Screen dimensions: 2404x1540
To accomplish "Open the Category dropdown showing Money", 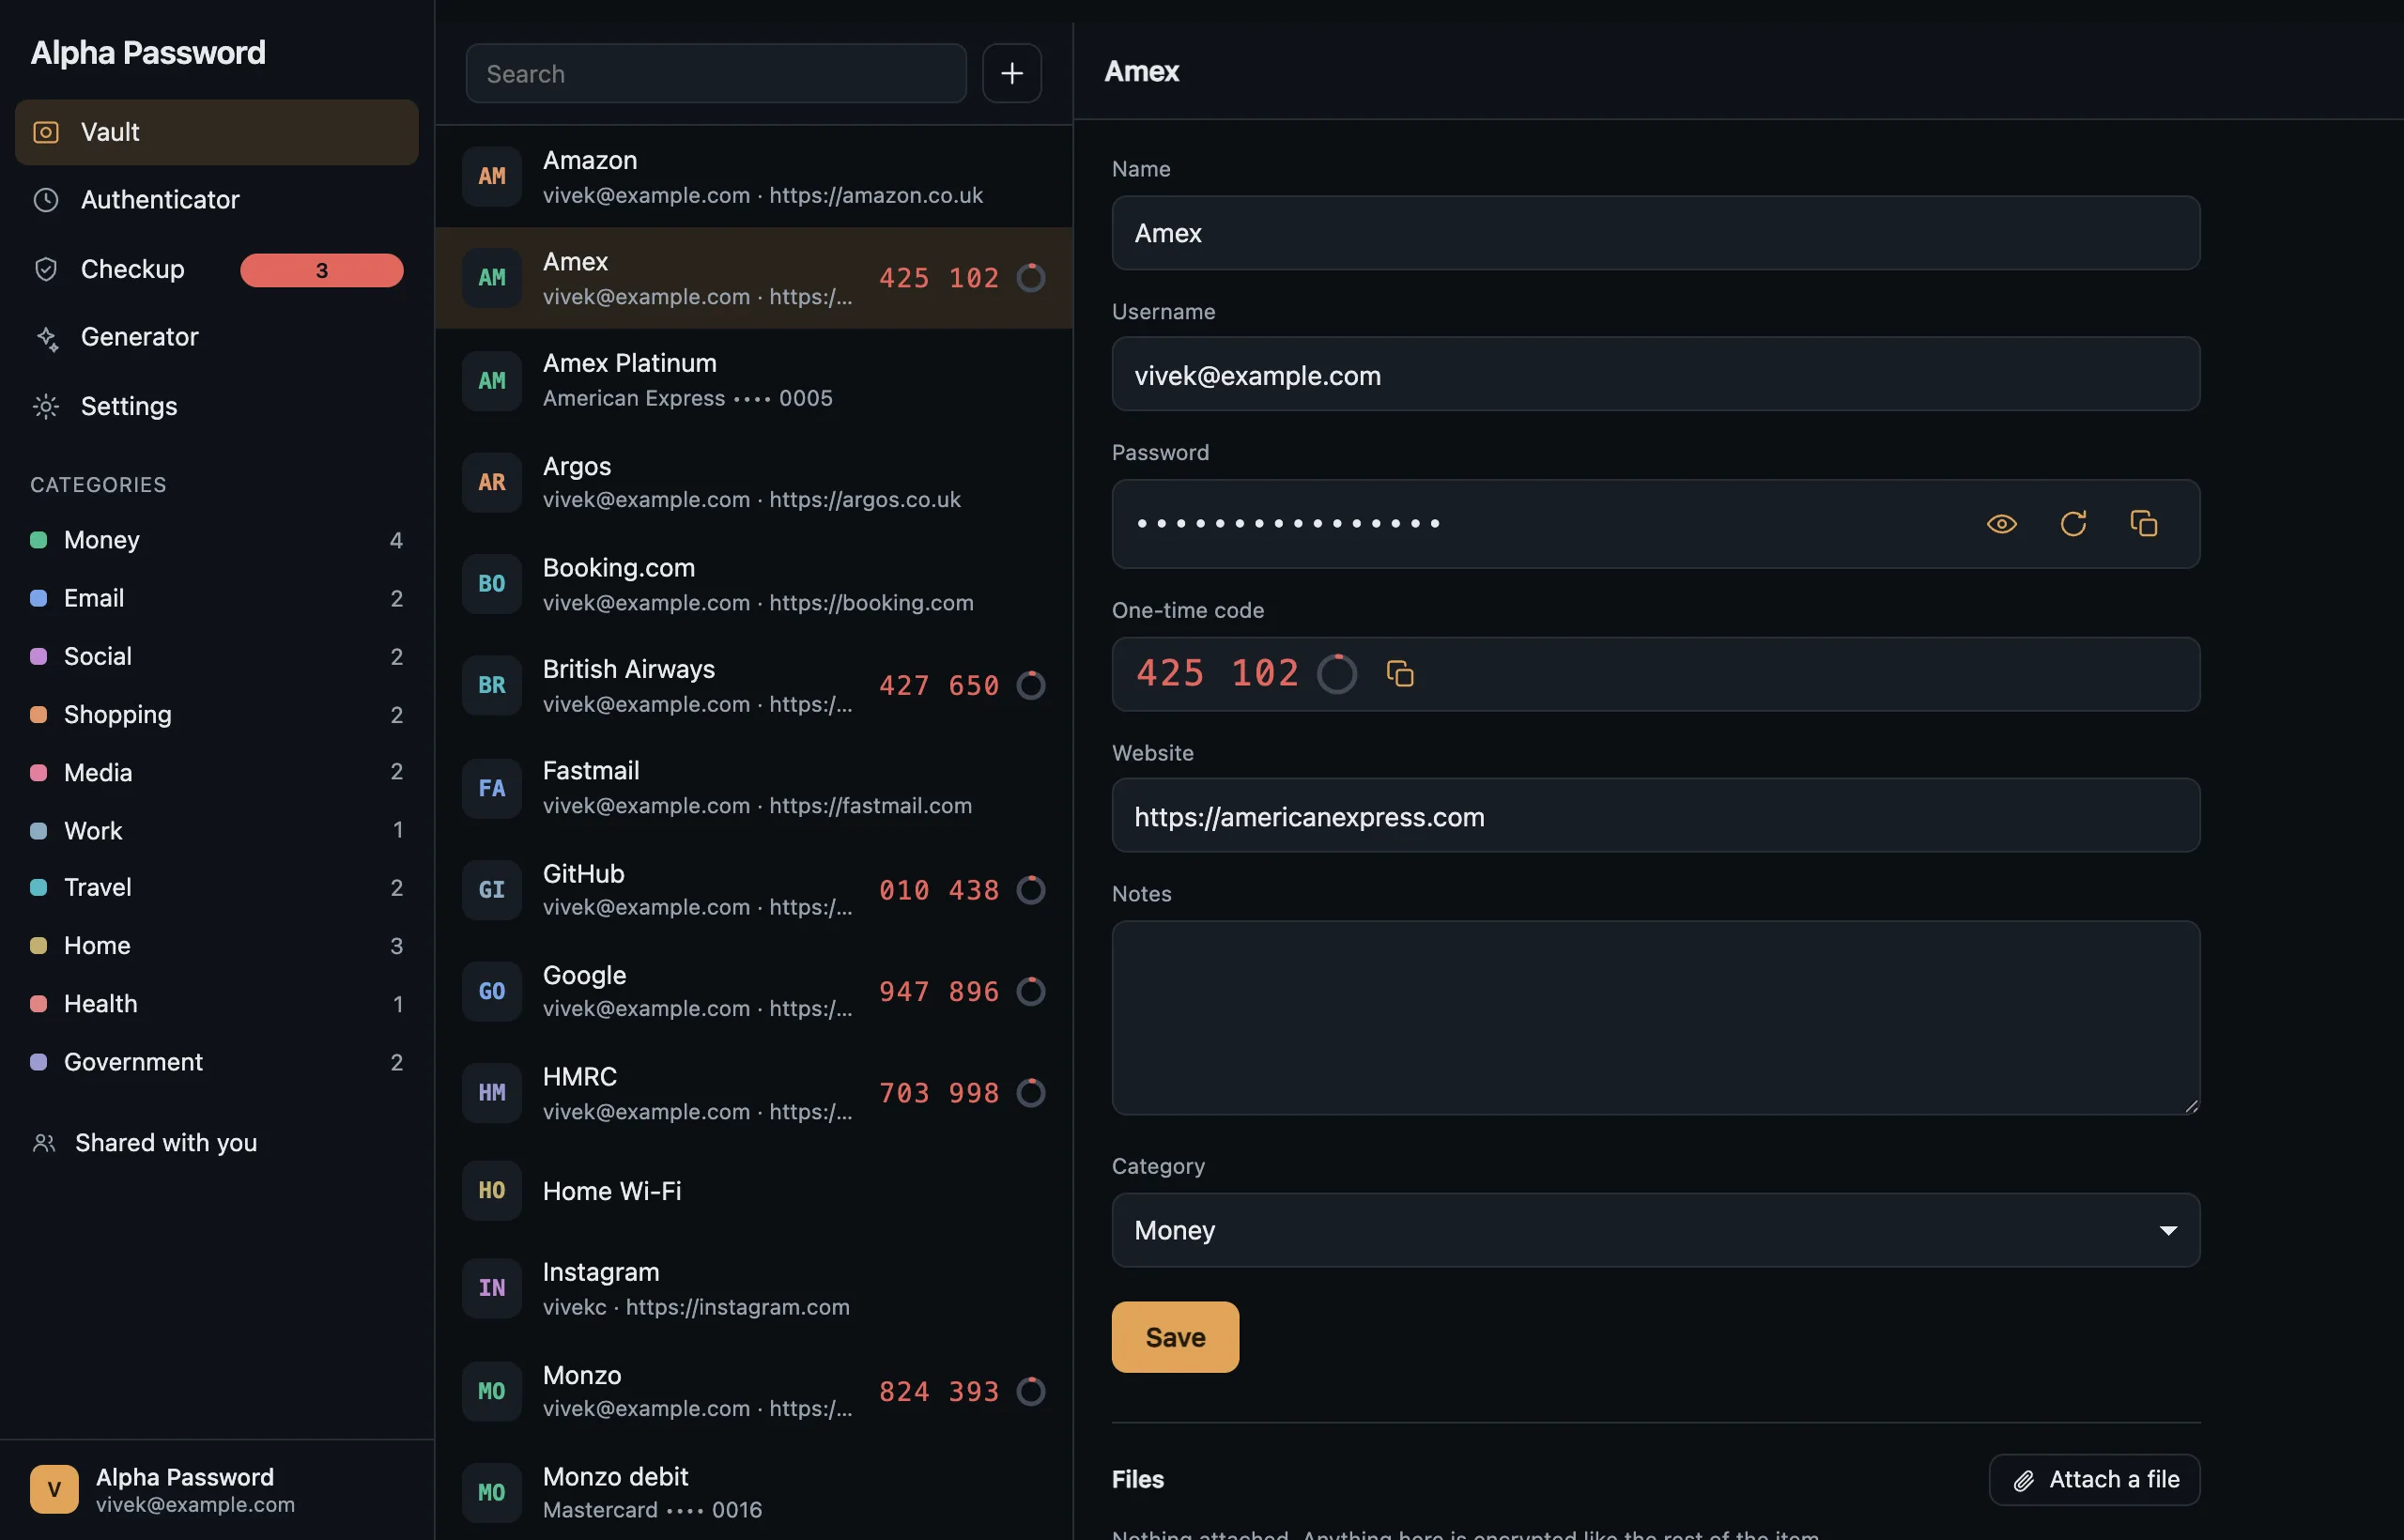I will click(x=1655, y=1230).
